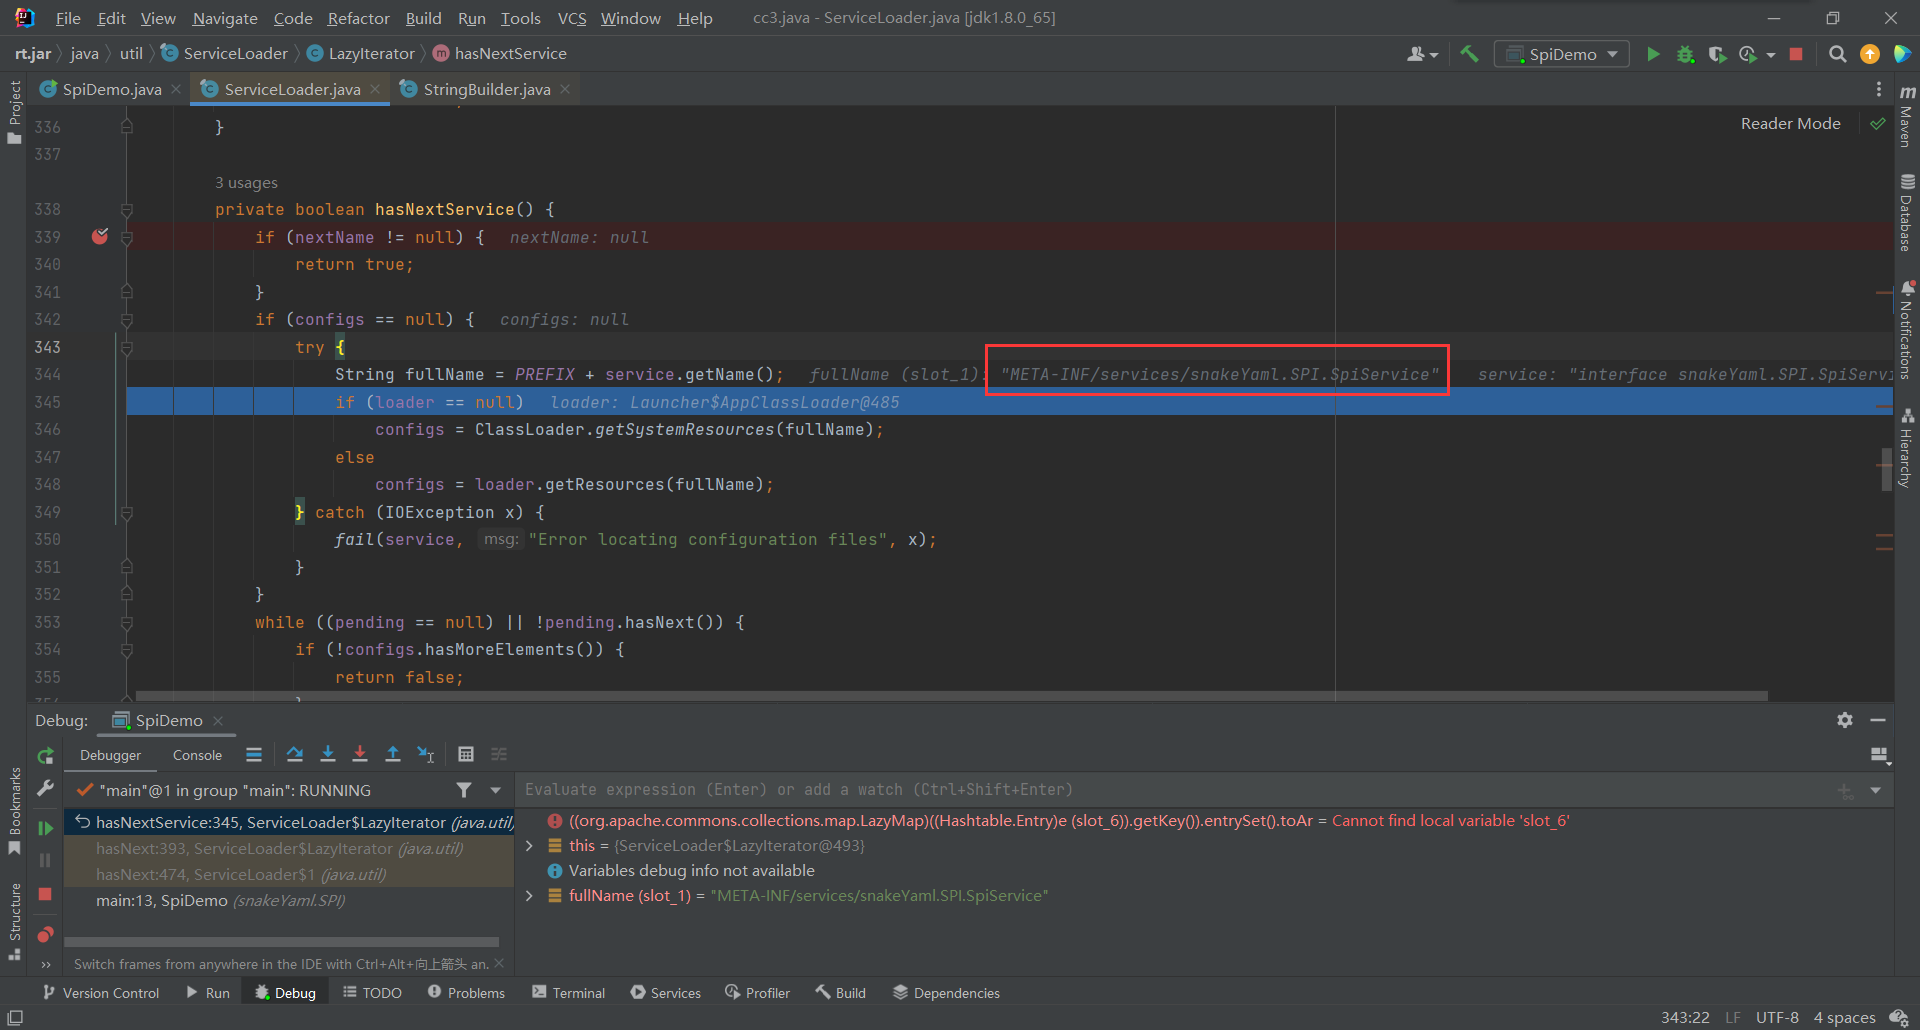The image size is (1920, 1030).
Task: Switch to StringBuilder.java editor tab
Action: [486, 89]
